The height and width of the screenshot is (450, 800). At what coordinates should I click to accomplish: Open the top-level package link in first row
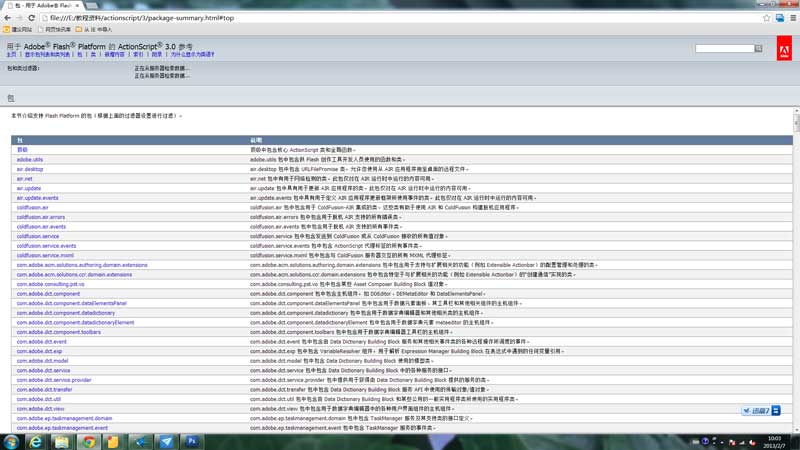coord(22,150)
